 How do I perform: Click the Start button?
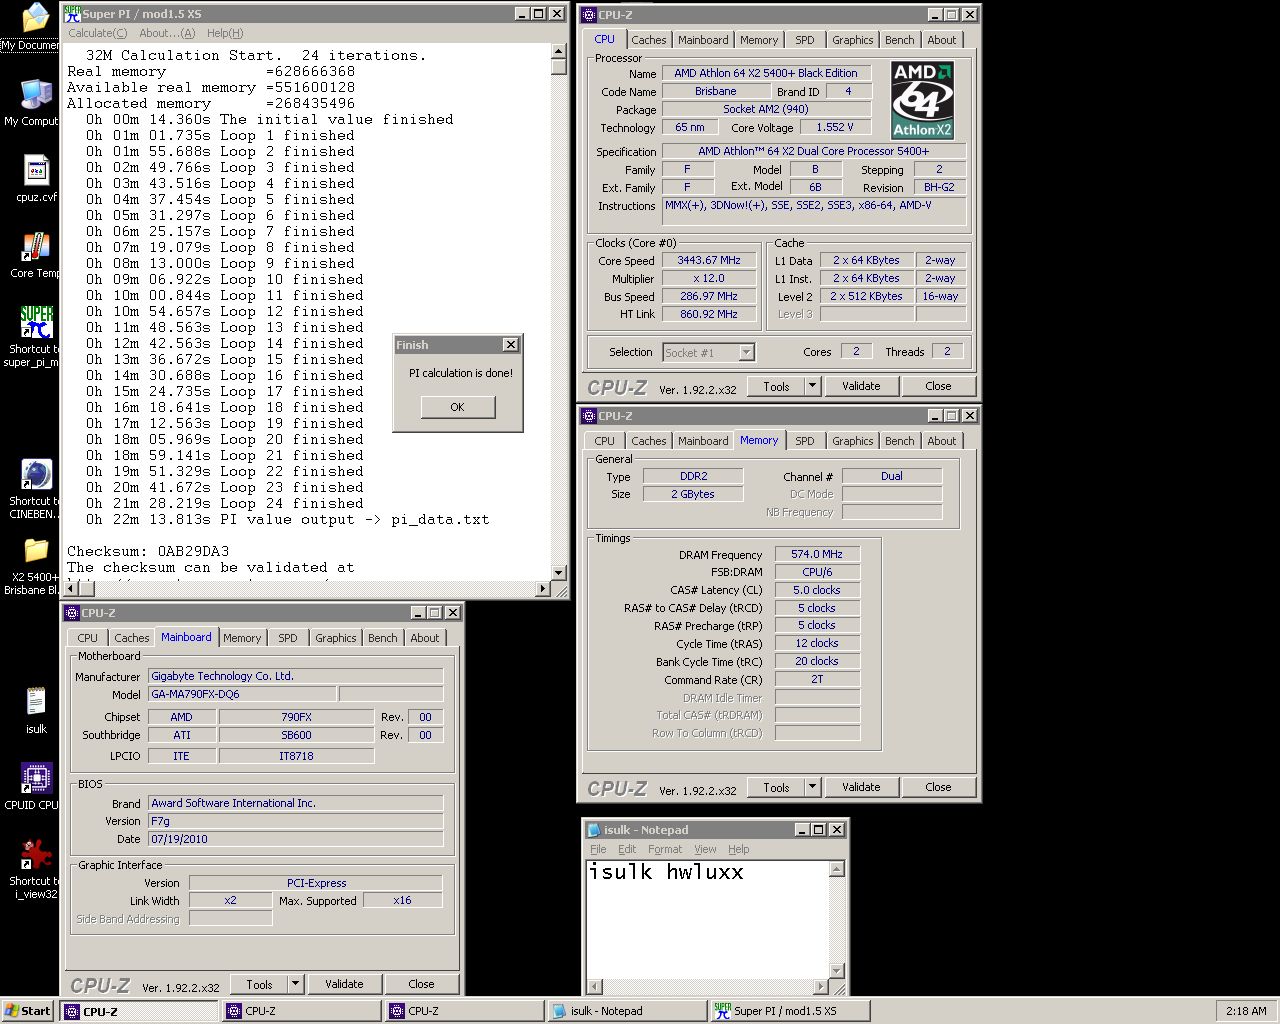click(27, 1011)
